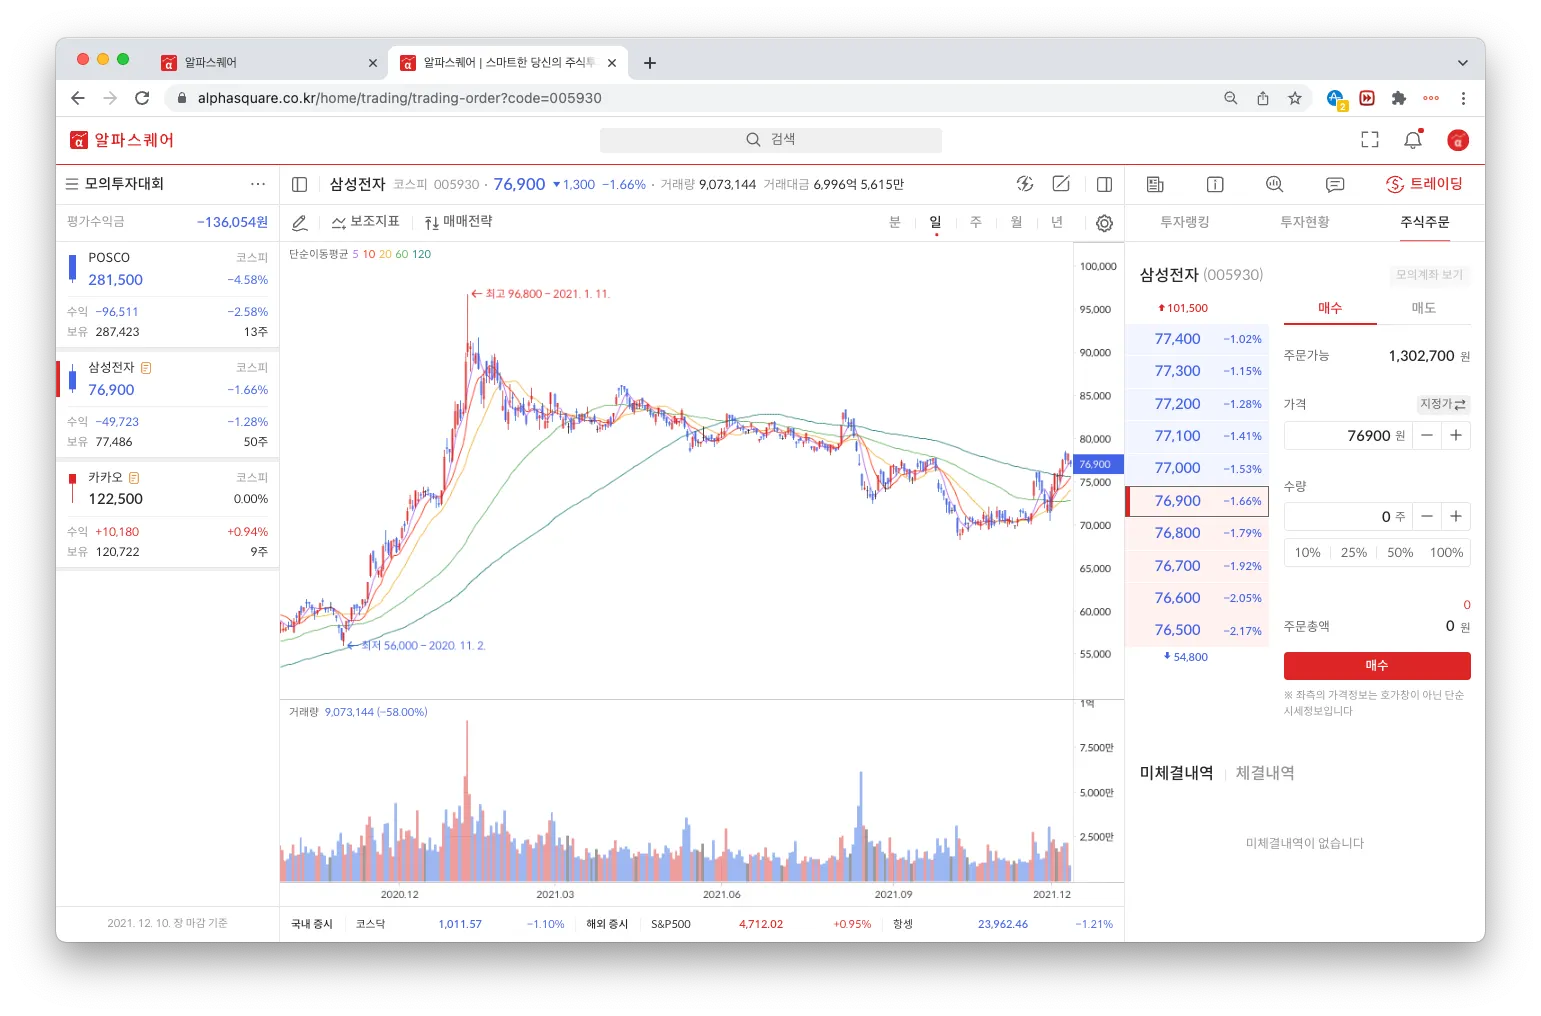The height and width of the screenshot is (1016, 1541).
Task: Increase the order quantity with plus
Action: coord(1456,516)
